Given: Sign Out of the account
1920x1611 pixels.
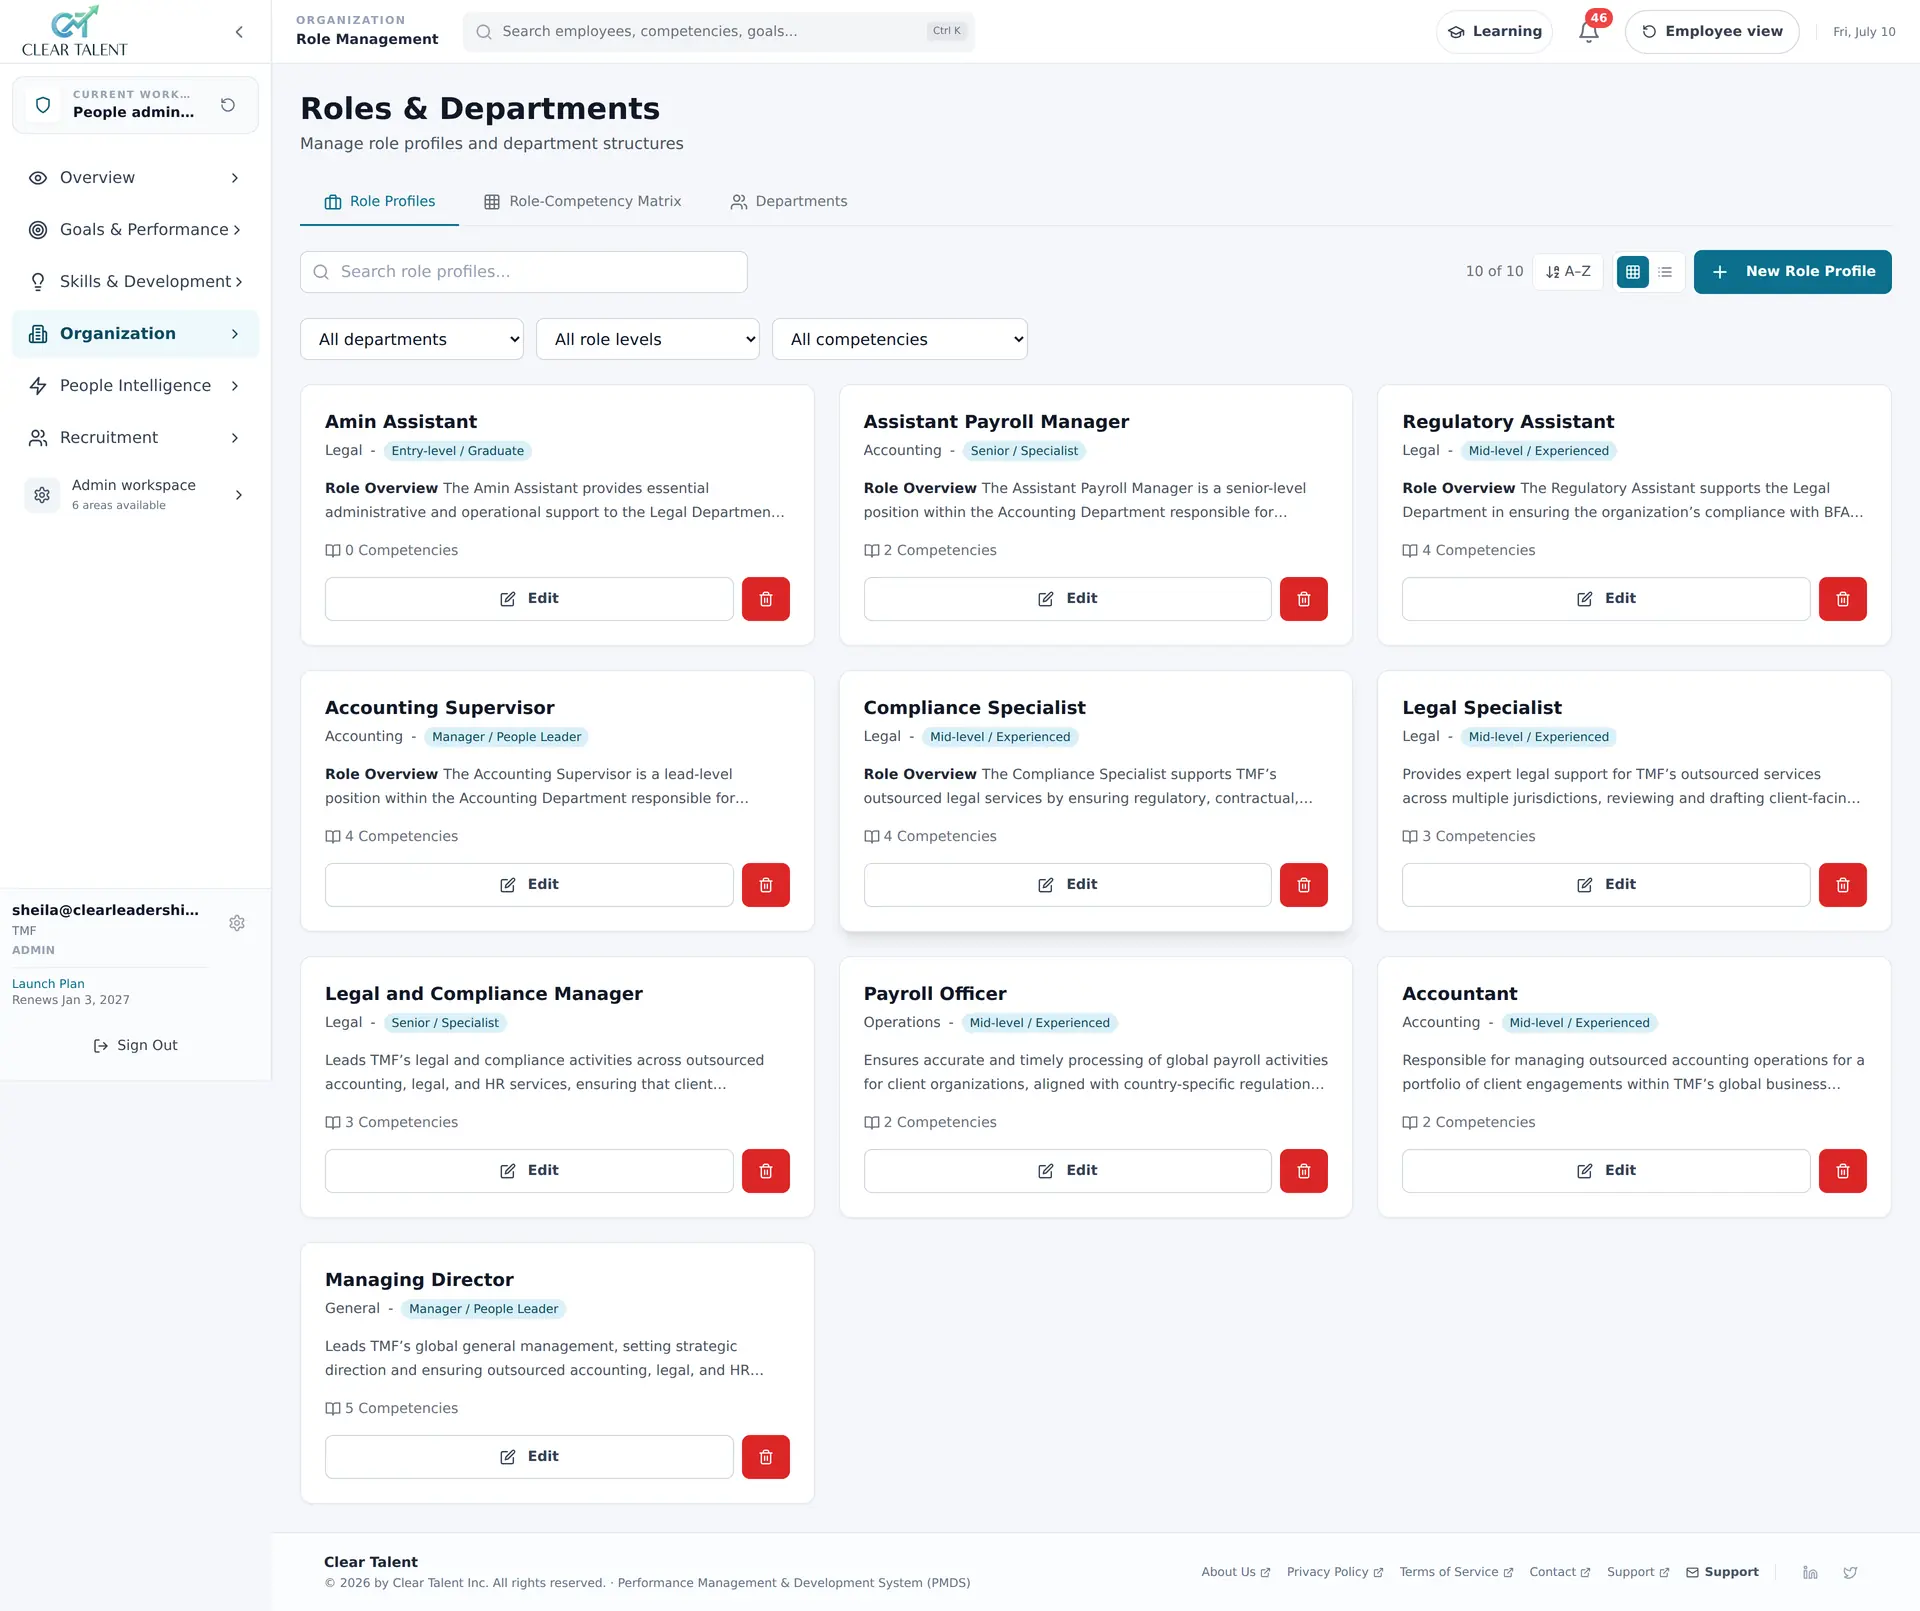Looking at the screenshot, I should pyautogui.click(x=135, y=1046).
